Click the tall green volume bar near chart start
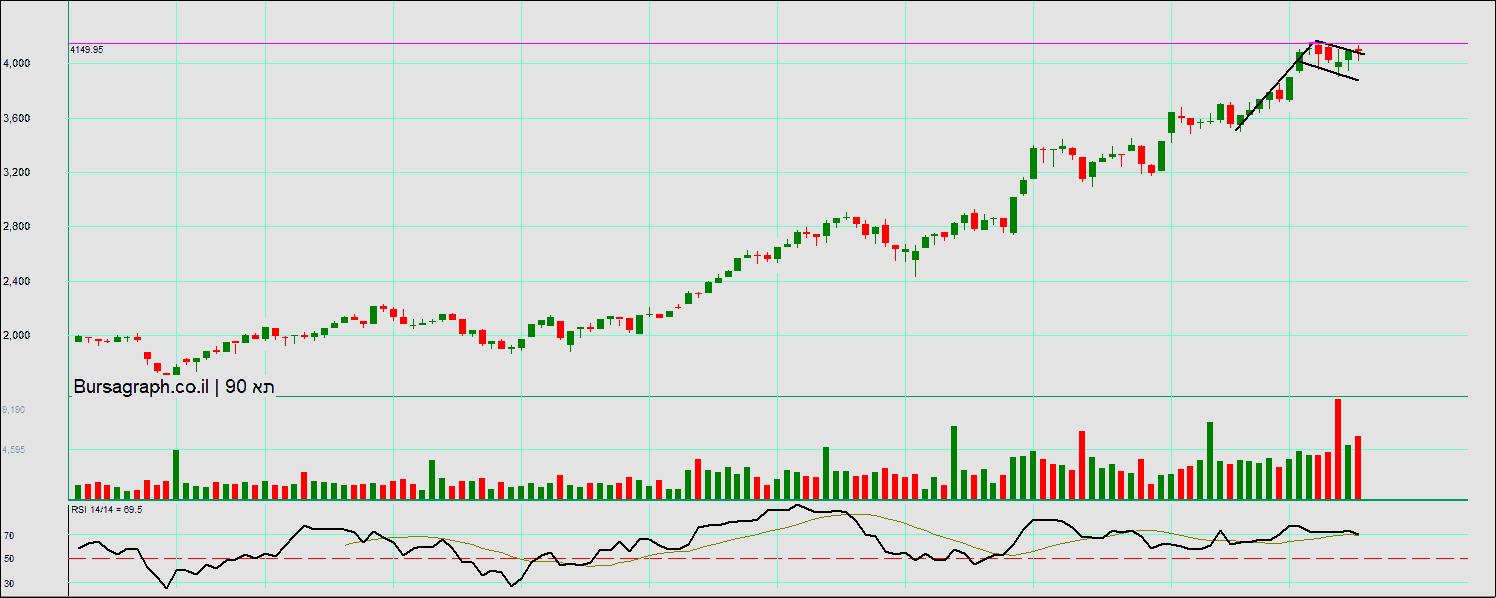Screen dimensions: 1496x598 point(176,474)
